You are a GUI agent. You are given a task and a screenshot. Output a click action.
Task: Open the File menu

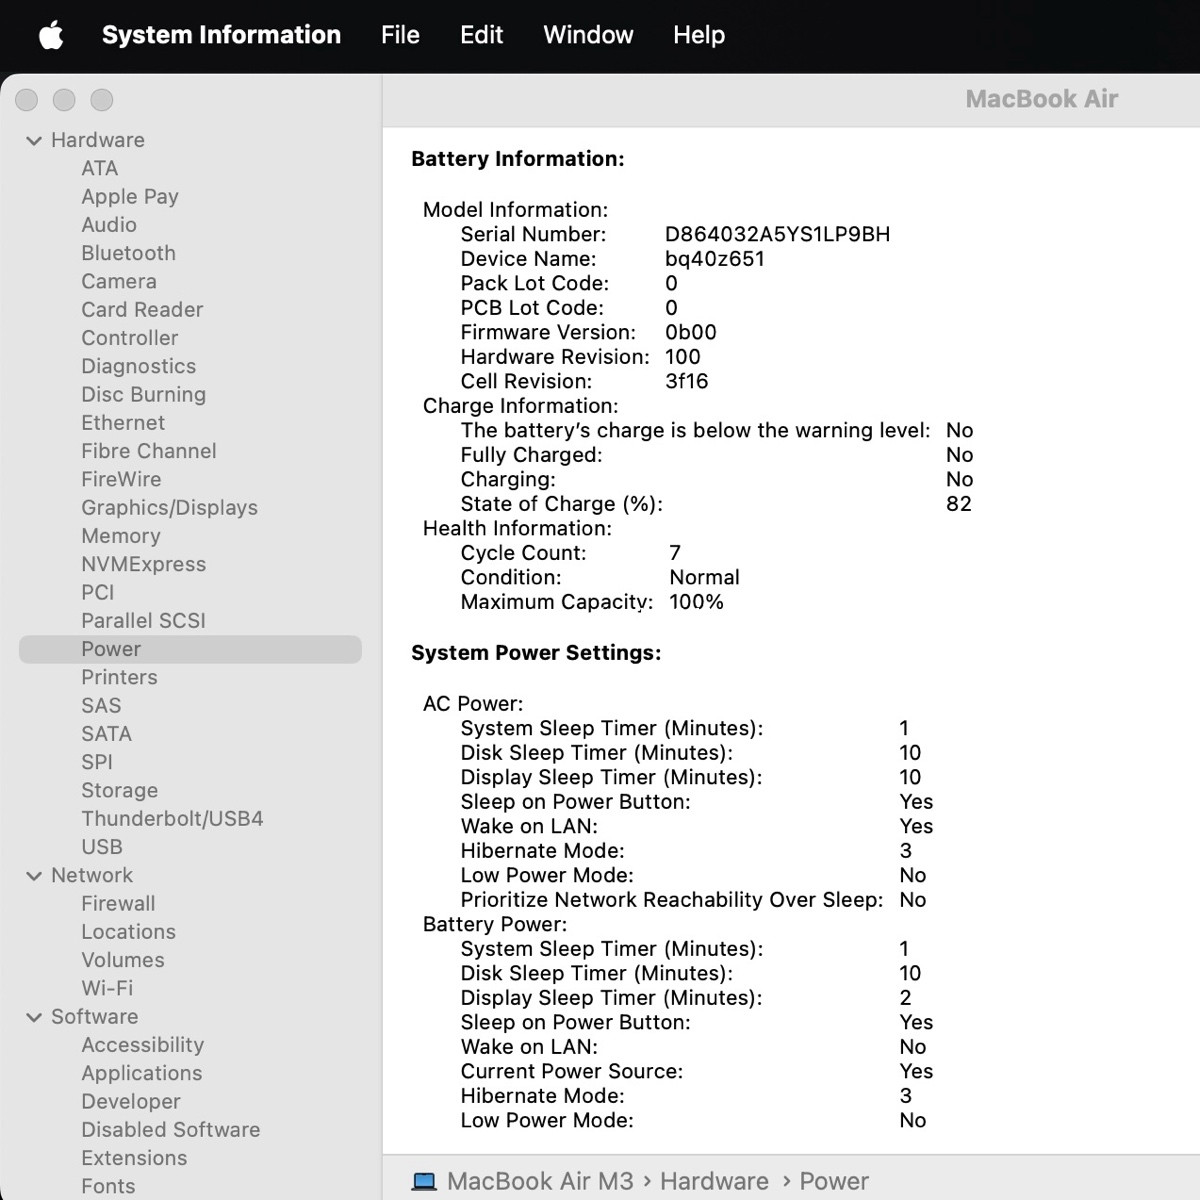(400, 35)
